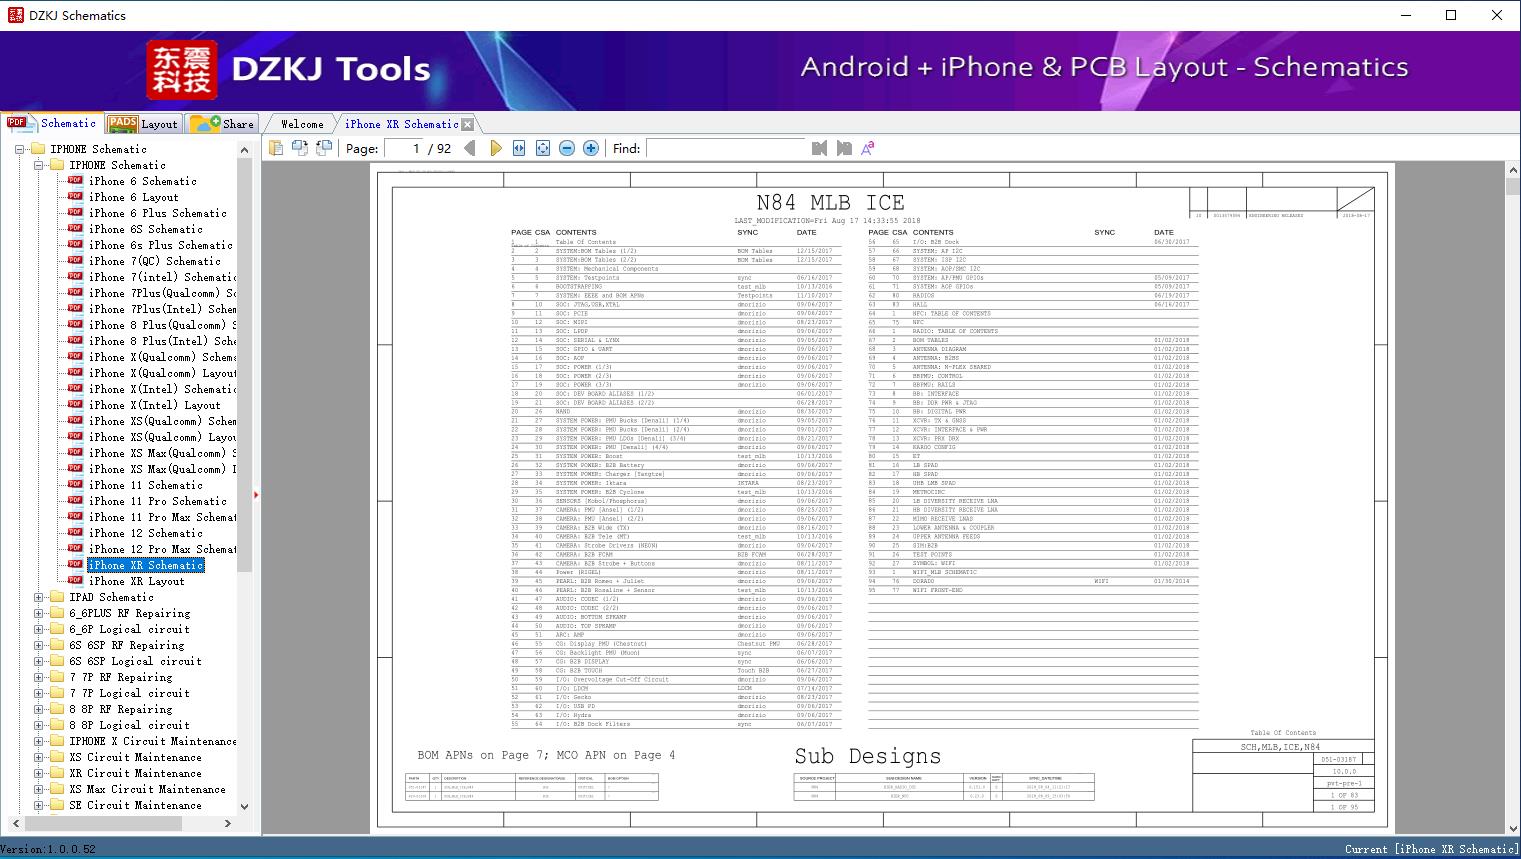Open iPhone 12 Pro Max Schematic
Viewport: 1521px width, 859px height.
click(162, 549)
